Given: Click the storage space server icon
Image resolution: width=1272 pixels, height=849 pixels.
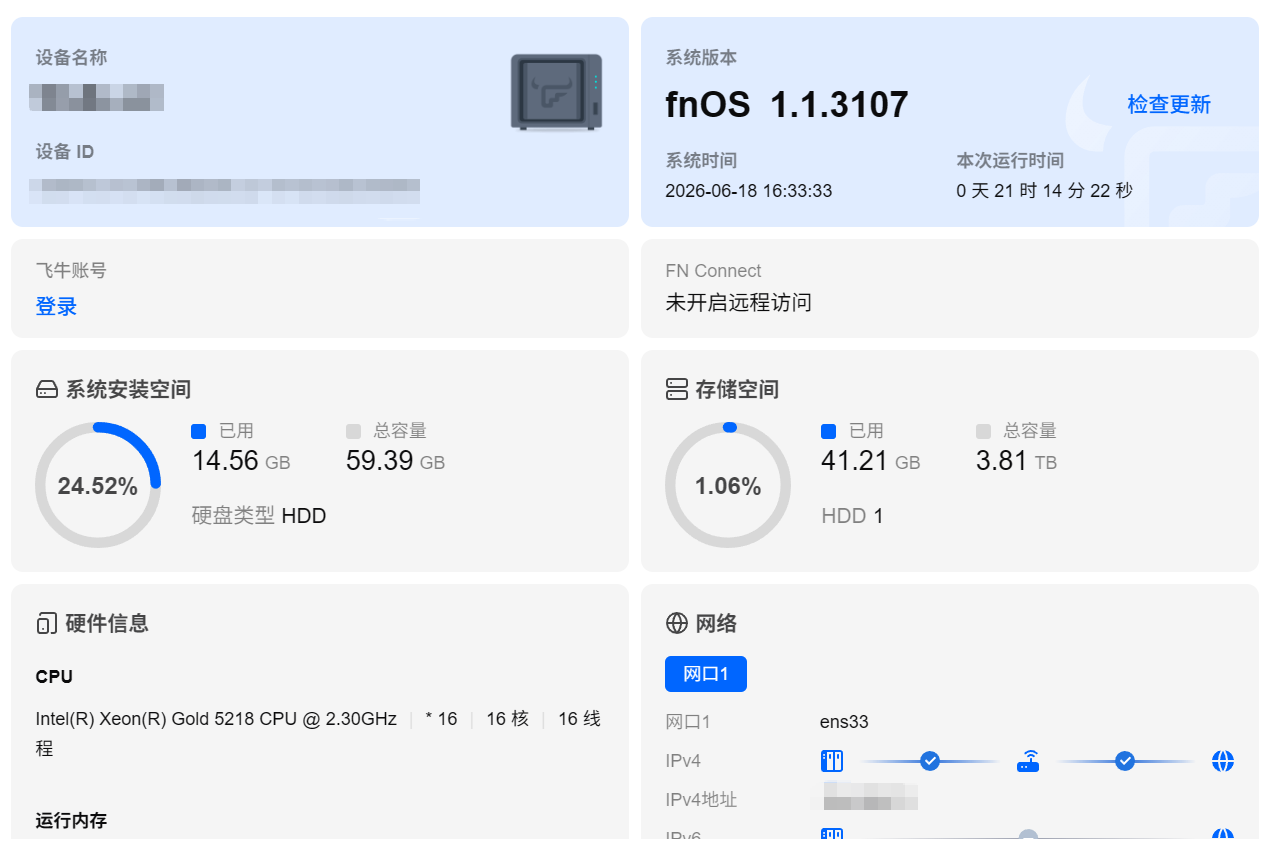Looking at the screenshot, I should 677,389.
